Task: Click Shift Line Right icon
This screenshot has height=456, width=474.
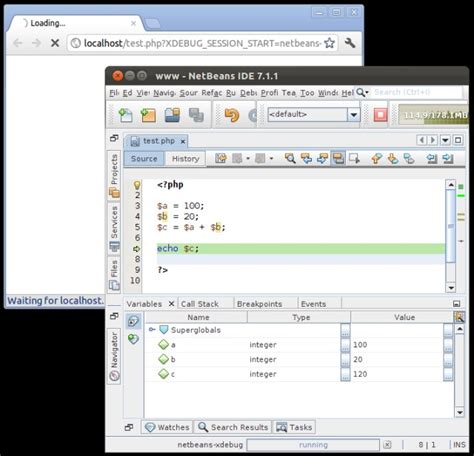Action: [x=448, y=158]
